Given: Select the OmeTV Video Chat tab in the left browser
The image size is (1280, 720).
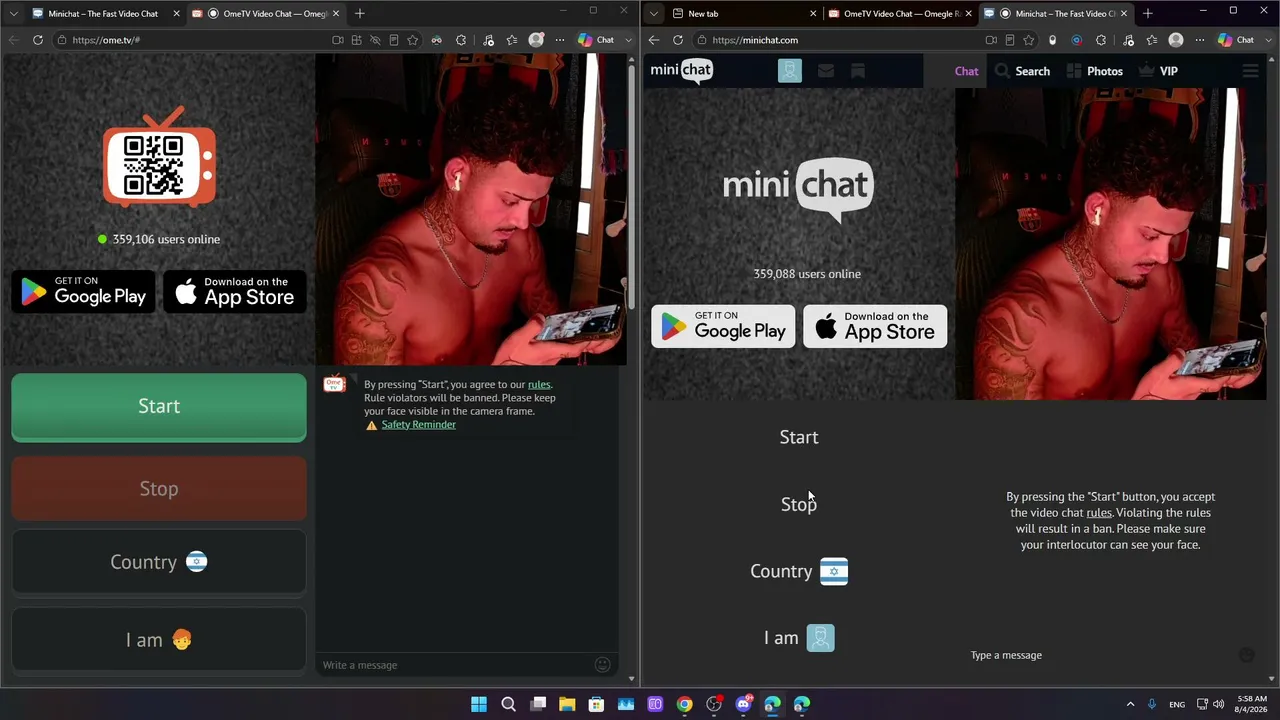Looking at the screenshot, I should click(x=266, y=13).
